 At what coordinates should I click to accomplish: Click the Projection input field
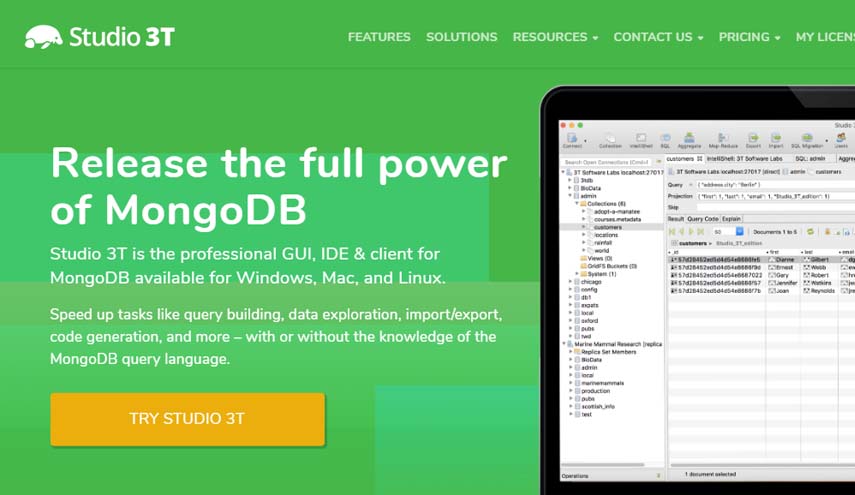pos(775,196)
